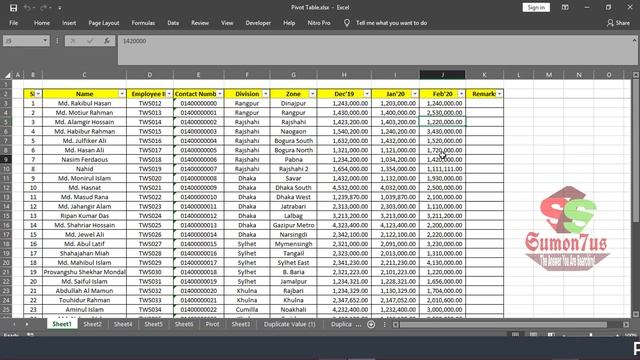This screenshot has width=640, height=360.
Task: Click the Sign in button
Action: [x=536, y=7]
